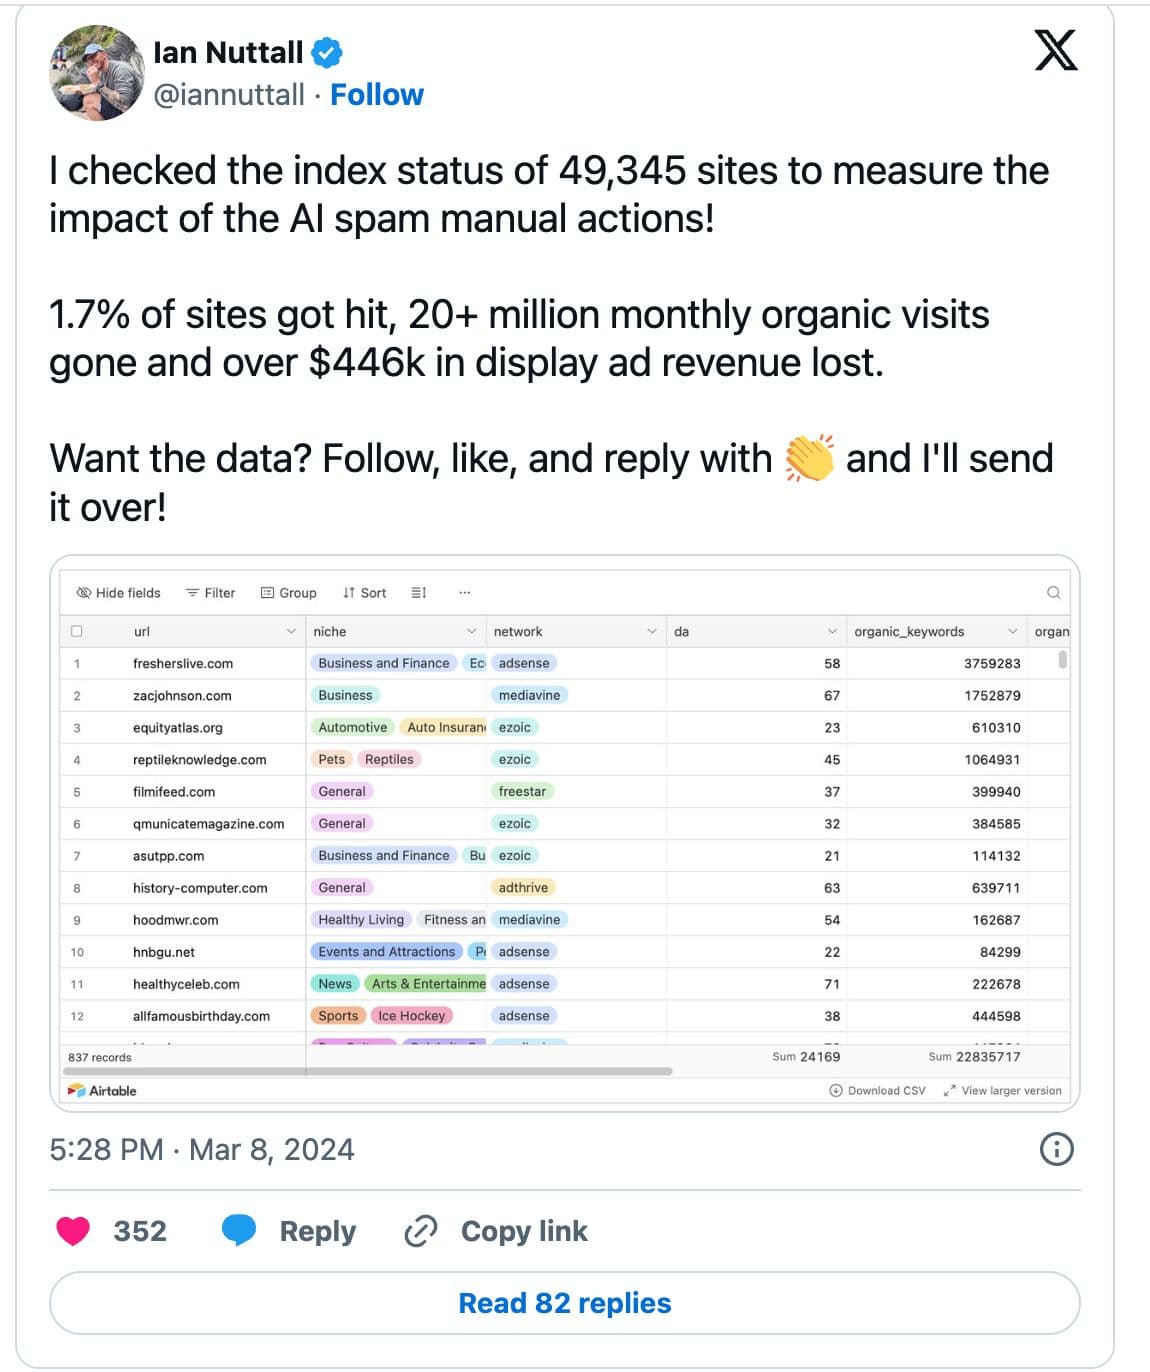1150x1372 pixels.
Task: Open the url column dropdown
Action: (x=292, y=631)
